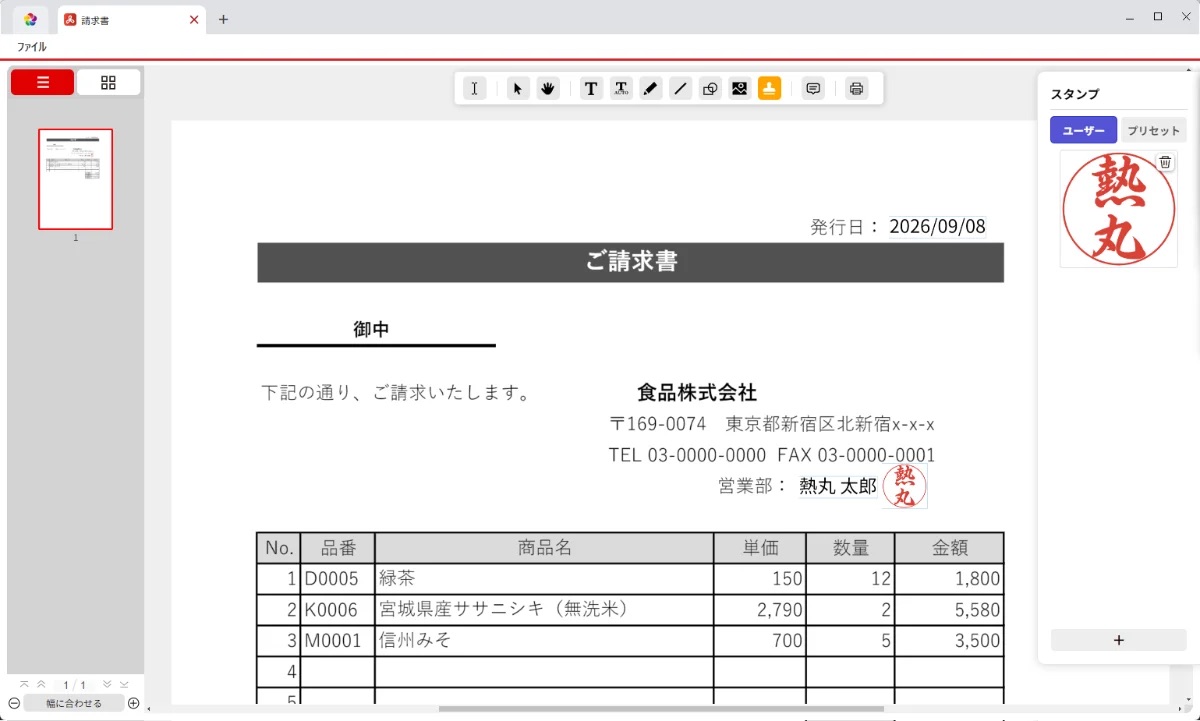Click the 熱丸 太郎 name field

[838, 486]
